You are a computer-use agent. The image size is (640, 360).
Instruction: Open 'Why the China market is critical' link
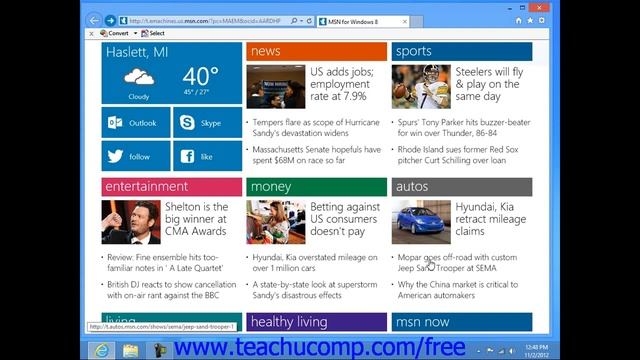[458, 290]
